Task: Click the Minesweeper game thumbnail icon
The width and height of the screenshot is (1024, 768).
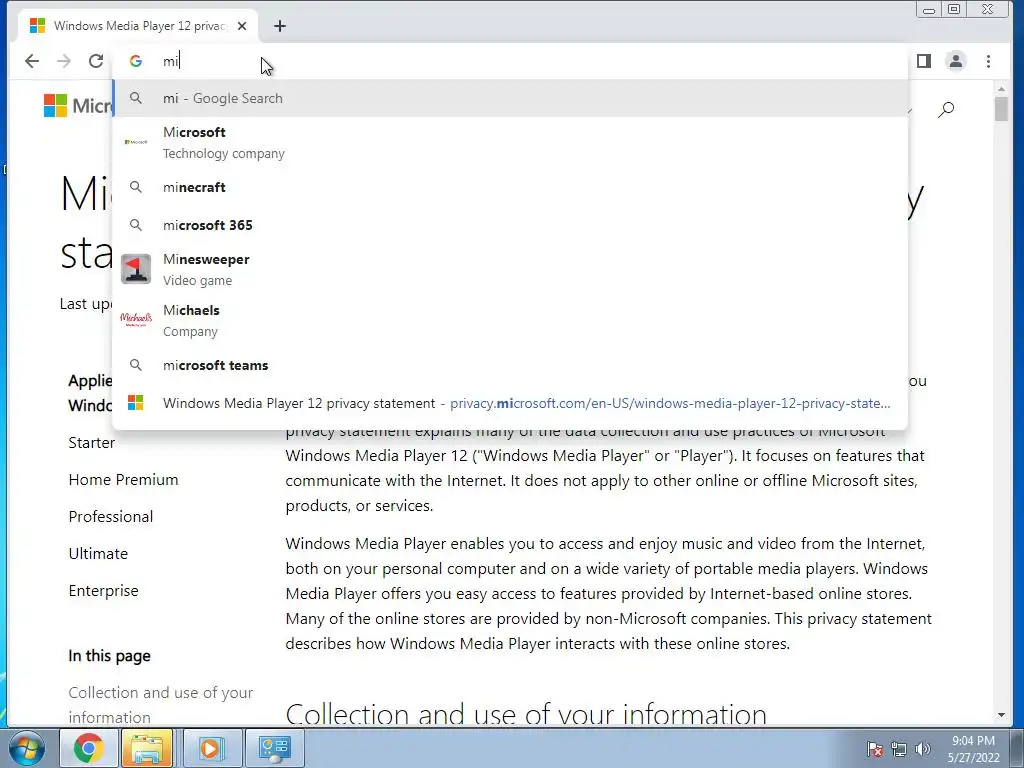Action: (136, 269)
